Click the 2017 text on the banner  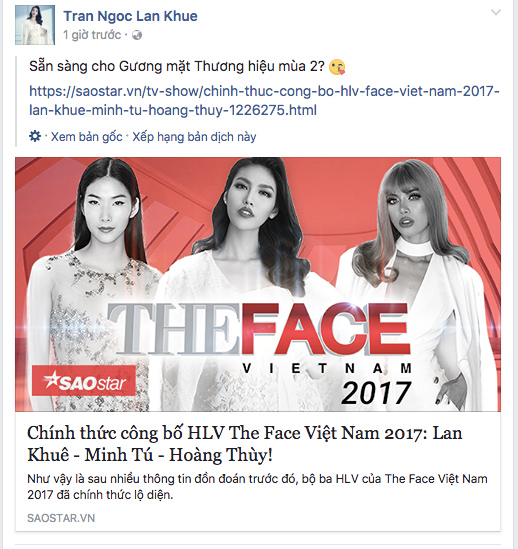[x=376, y=392]
